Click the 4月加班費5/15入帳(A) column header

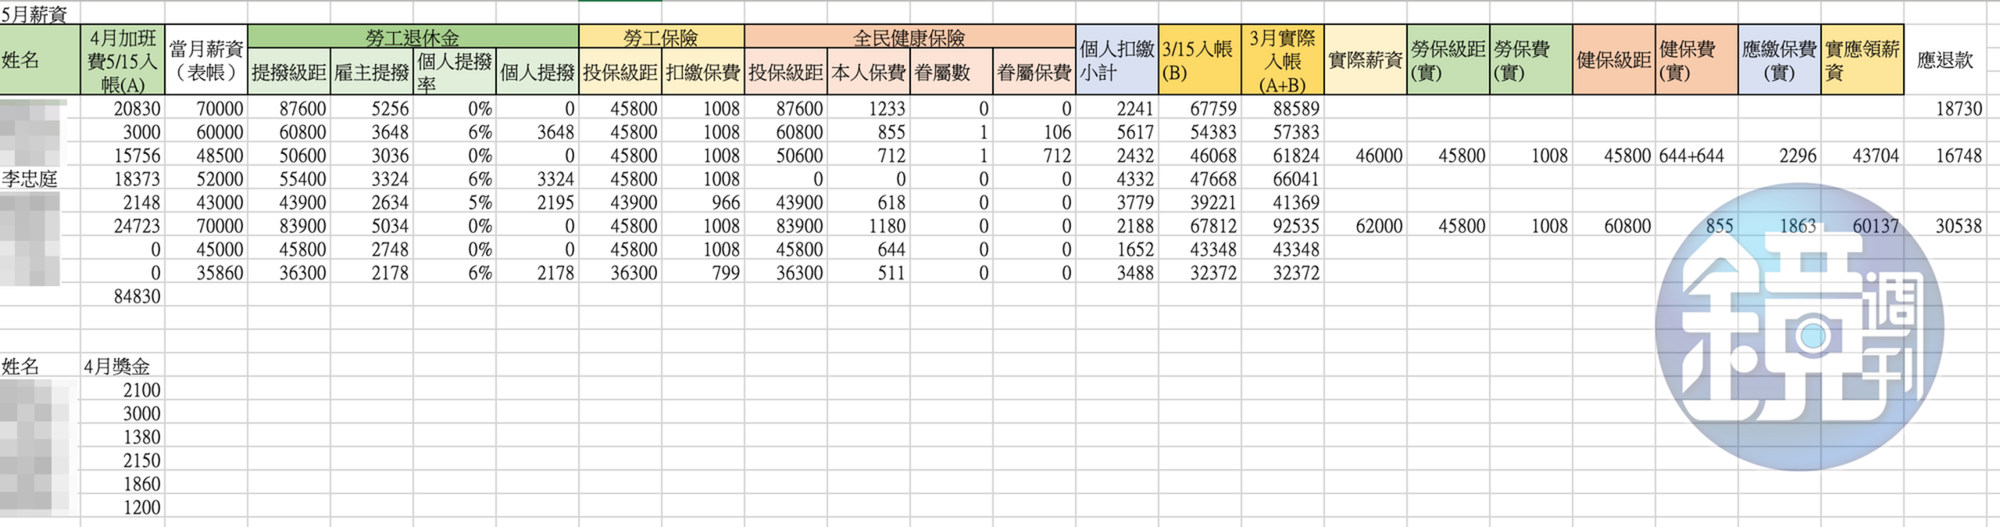point(123,60)
